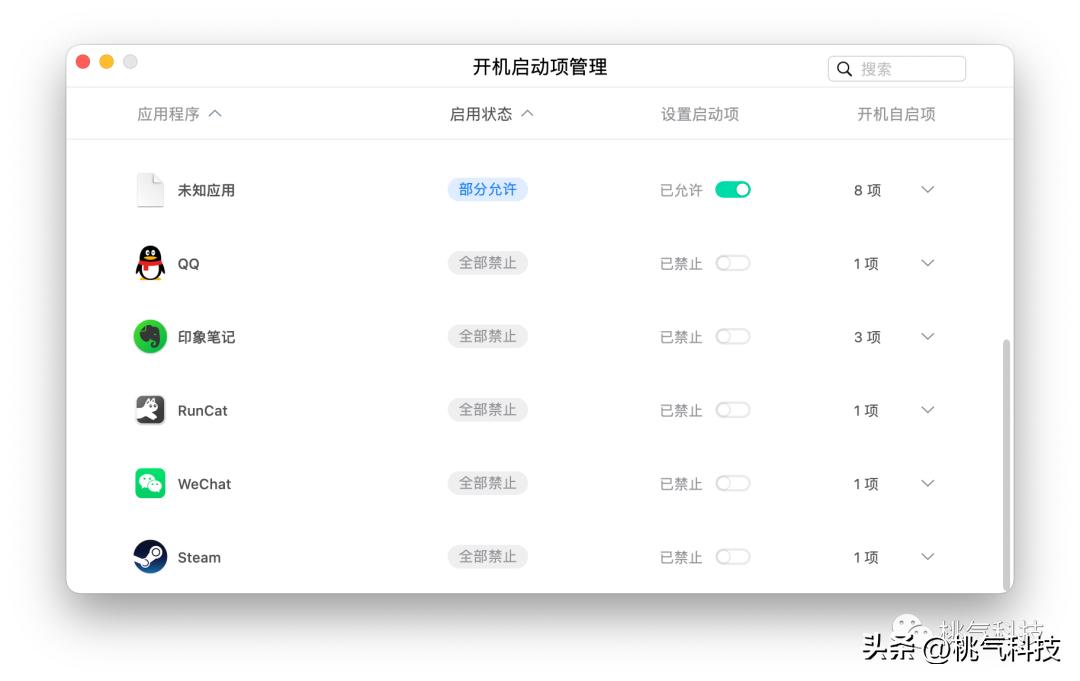Expand the 印象笔记 row details
The height and width of the screenshot is (681, 1080).
pyautogui.click(x=927, y=337)
